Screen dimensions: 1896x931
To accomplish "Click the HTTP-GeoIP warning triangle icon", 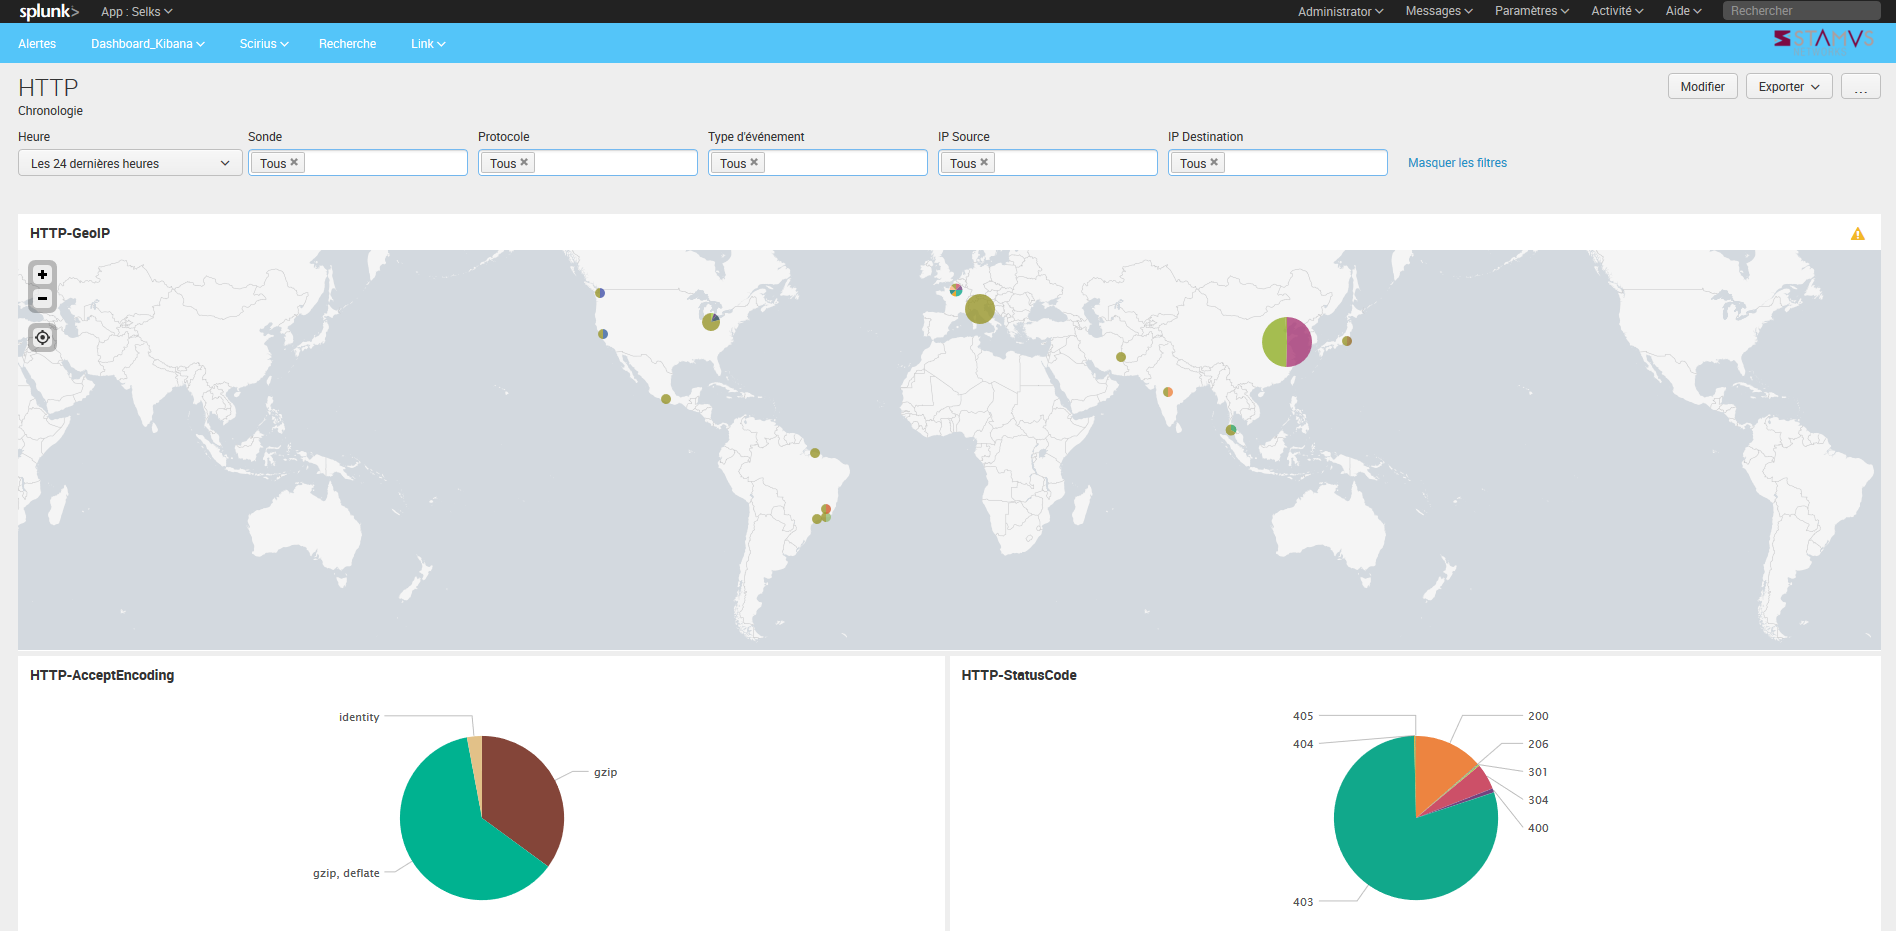I will (1857, 234).
